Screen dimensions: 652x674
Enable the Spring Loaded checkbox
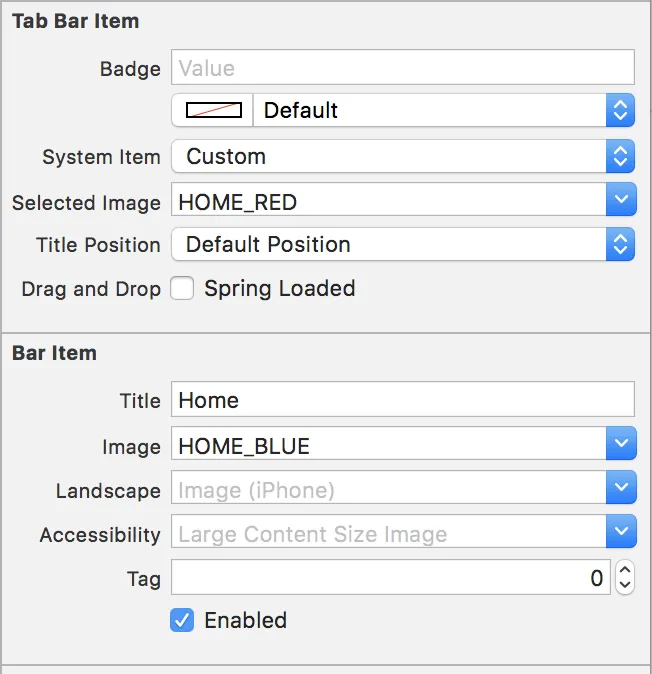click(182, 289)
